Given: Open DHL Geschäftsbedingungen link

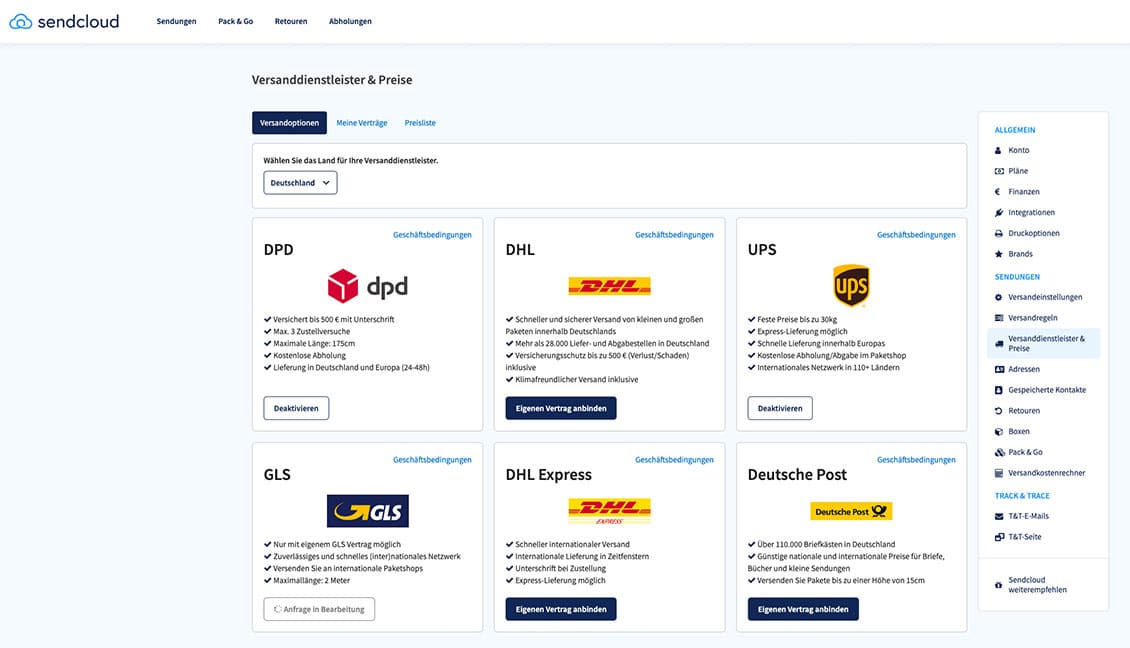Looking at the screenshot, I should [674, 235].
